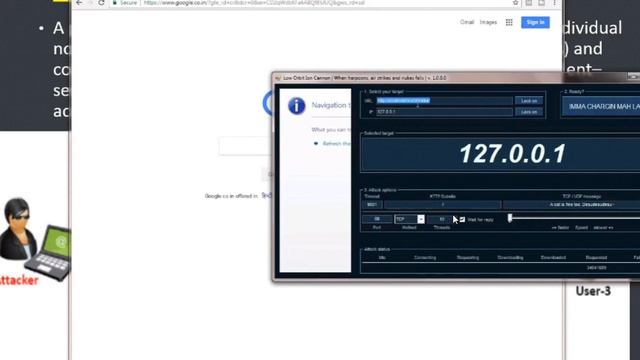Click the User-3 label on the slide
The width and height of the screenshot is (640, 360).
[593, 291]
